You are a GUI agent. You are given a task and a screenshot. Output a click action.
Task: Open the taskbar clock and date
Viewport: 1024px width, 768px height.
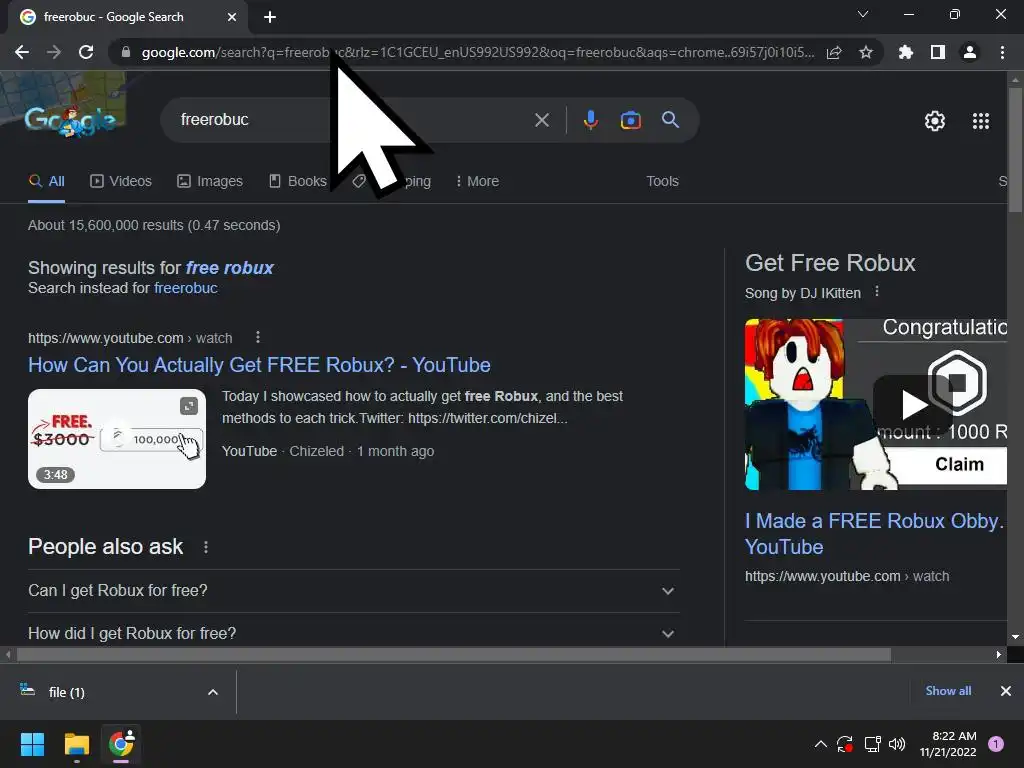948,744
